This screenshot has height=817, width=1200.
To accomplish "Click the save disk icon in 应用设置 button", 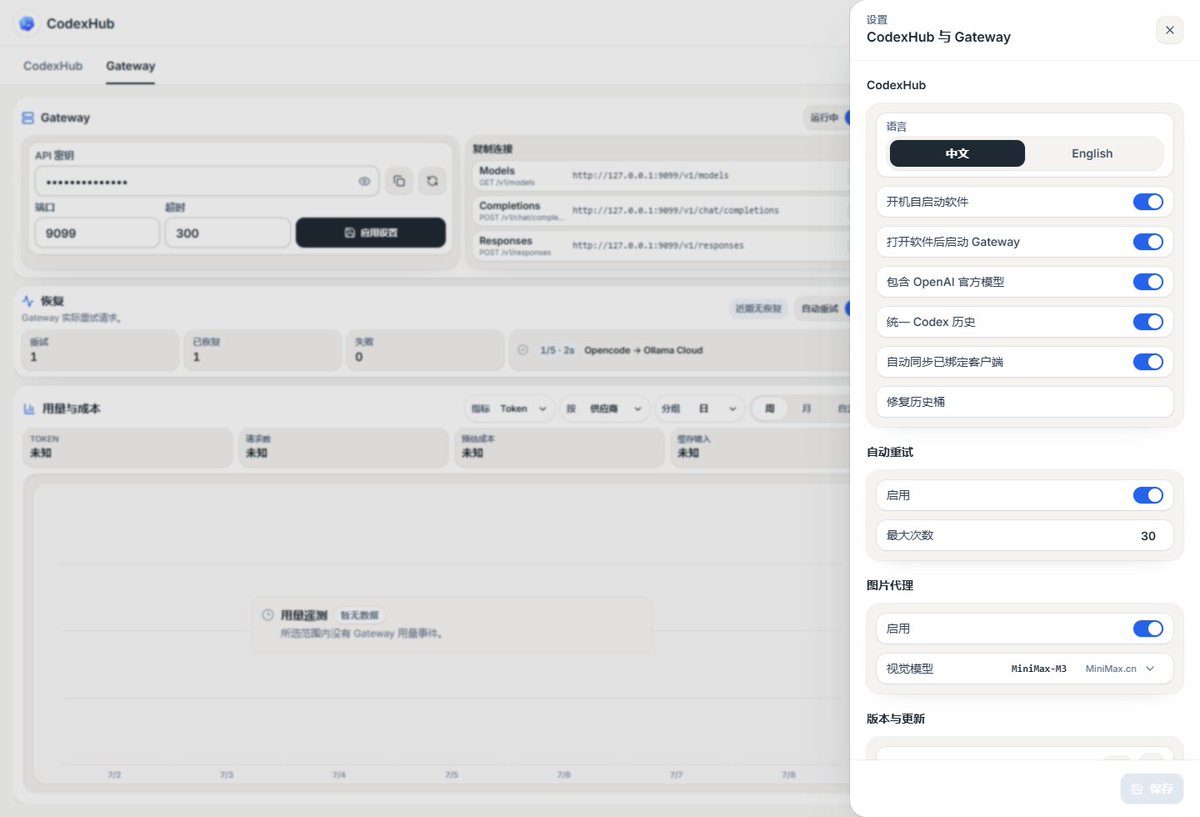I will (350, 233).
